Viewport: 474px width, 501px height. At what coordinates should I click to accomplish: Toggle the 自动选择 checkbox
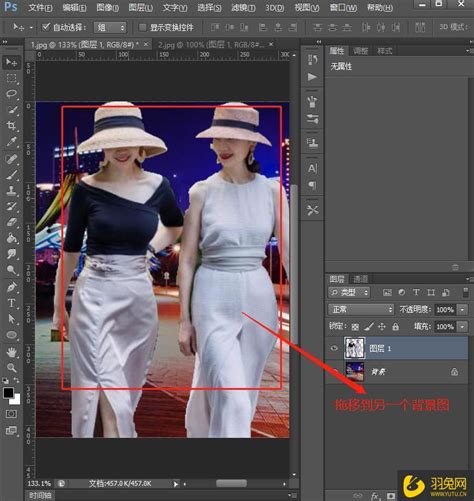coord(46,27)
